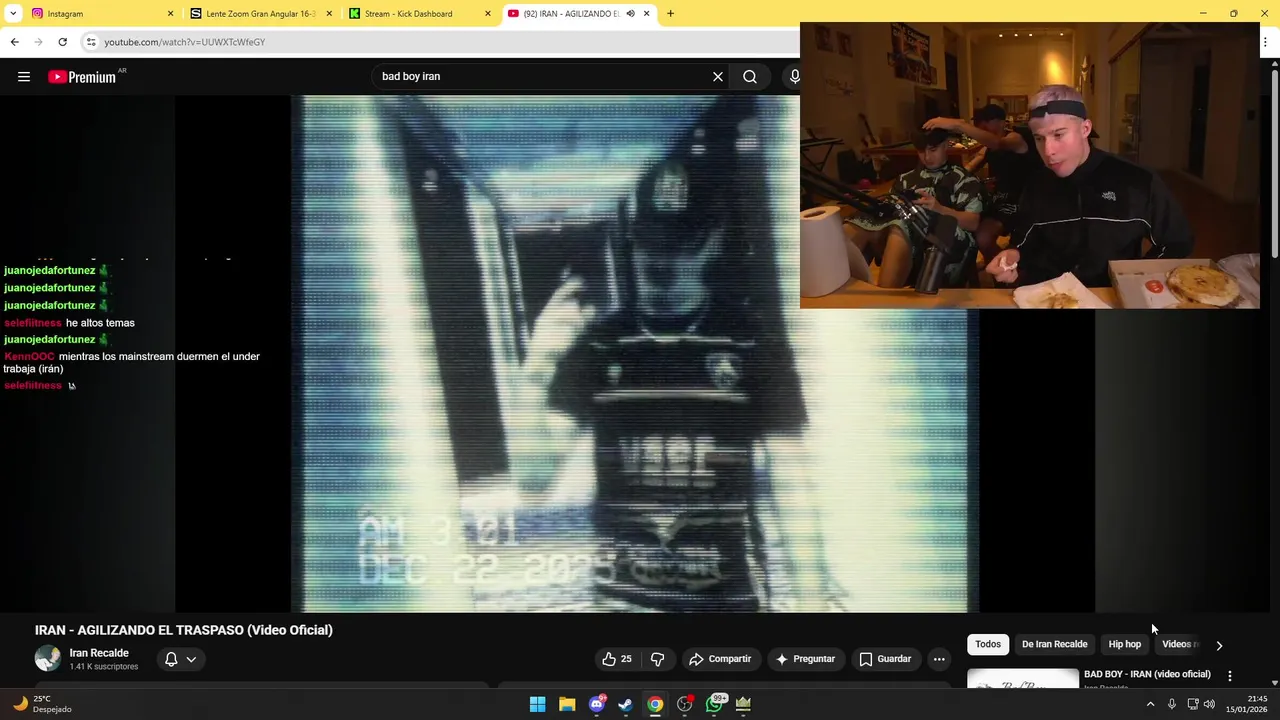Open Windows Start menu
Screen dimensions: 1280x720
click(x=537, y=704)
